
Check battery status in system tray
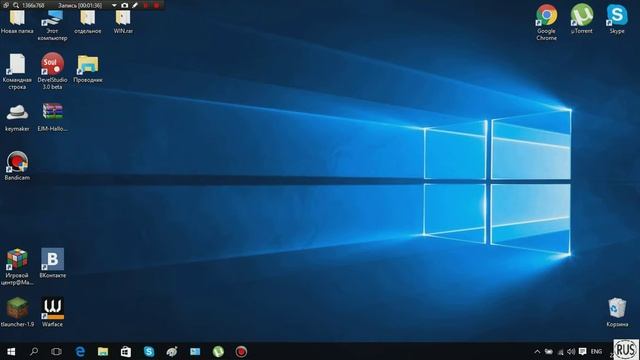pos(549,351)
